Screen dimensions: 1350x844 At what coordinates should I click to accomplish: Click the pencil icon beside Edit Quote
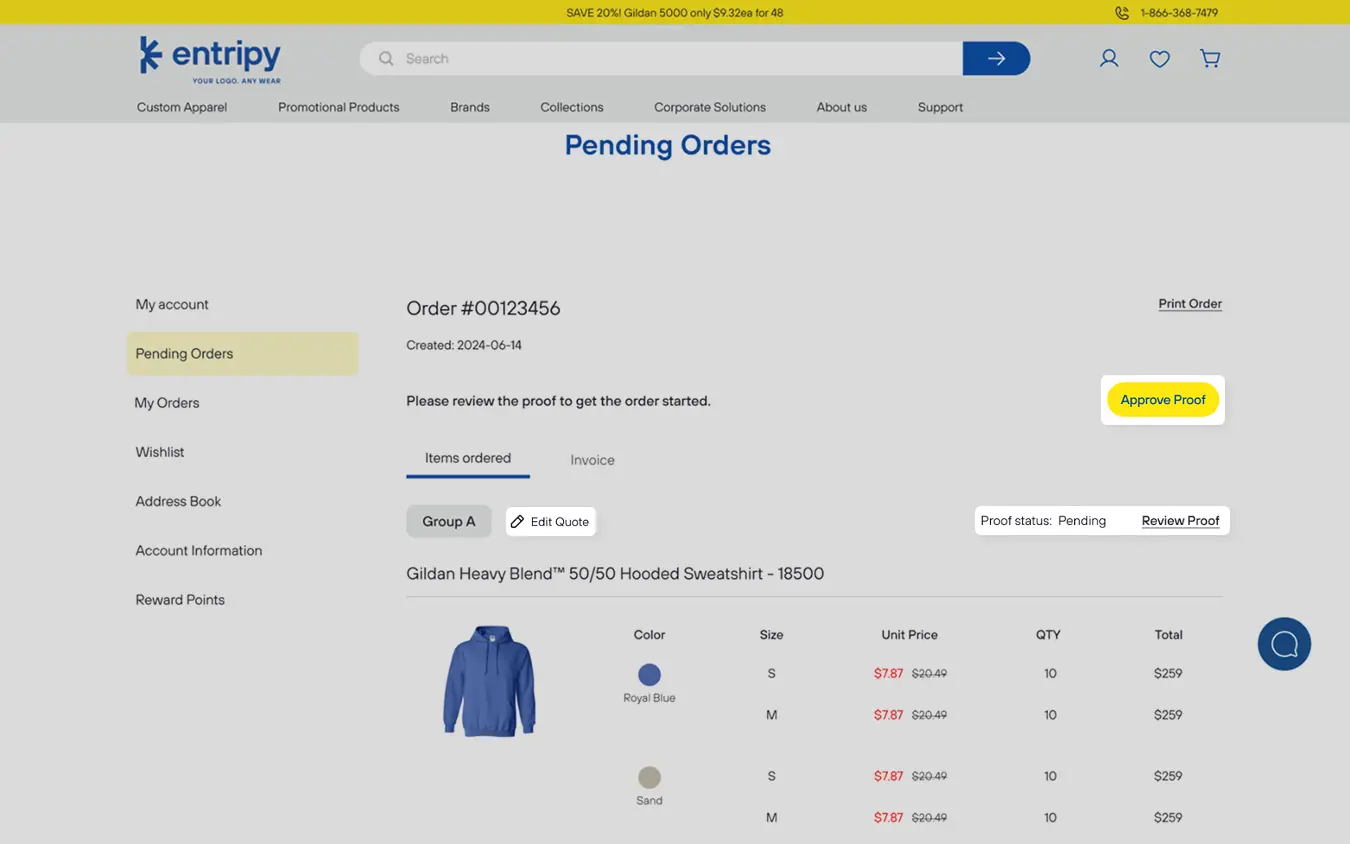(x=517, y=522)
